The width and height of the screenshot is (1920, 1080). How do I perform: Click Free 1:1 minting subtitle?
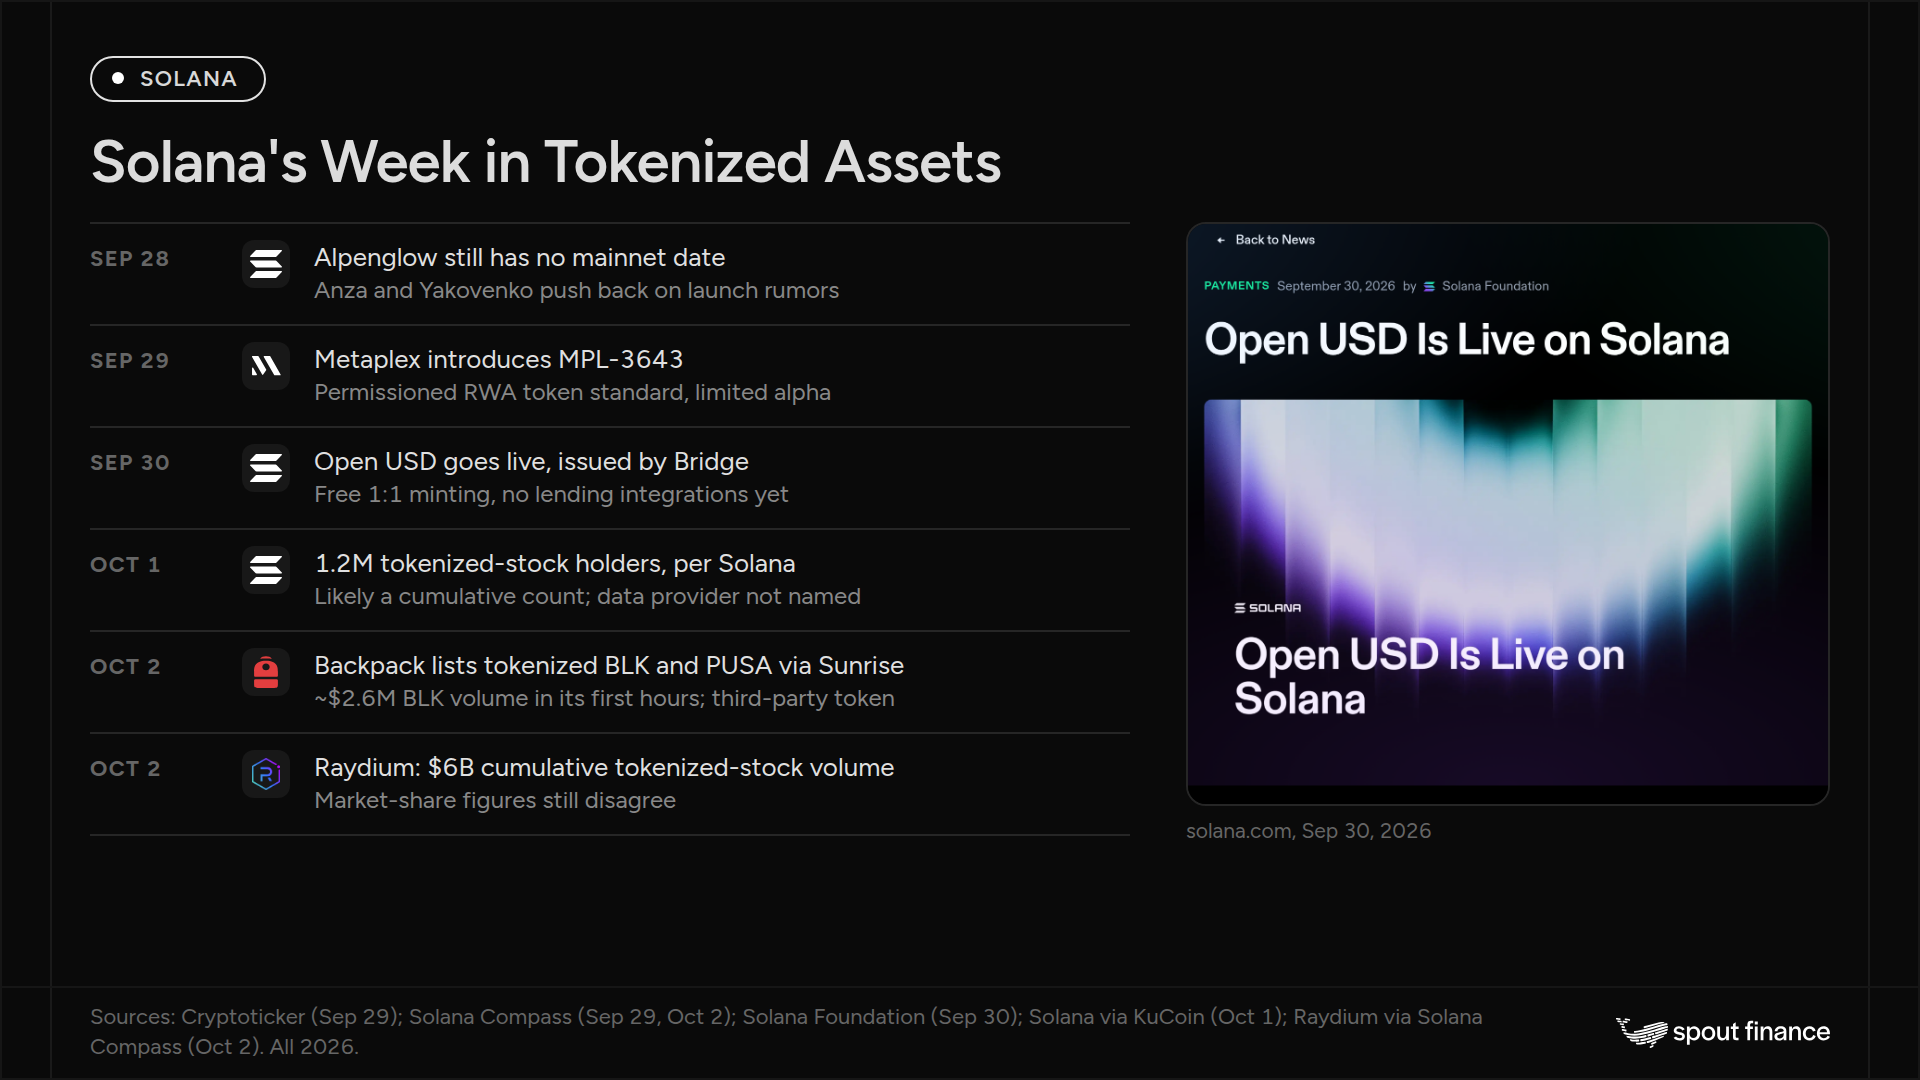(551, 495)
